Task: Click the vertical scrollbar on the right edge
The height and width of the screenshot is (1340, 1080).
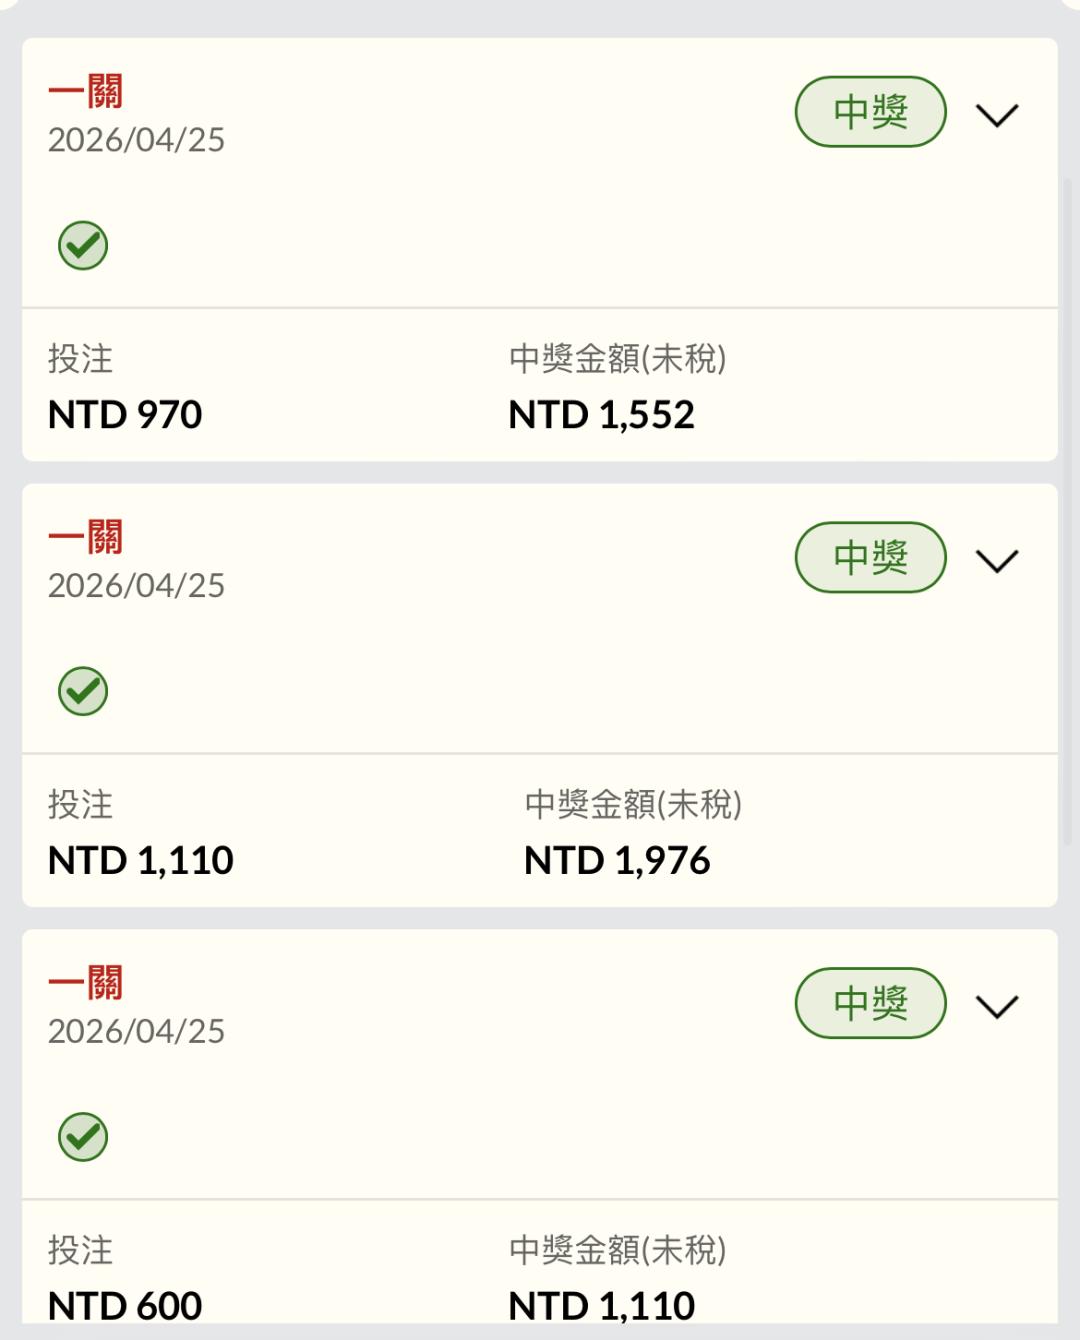Action: tap(1066, 500)
